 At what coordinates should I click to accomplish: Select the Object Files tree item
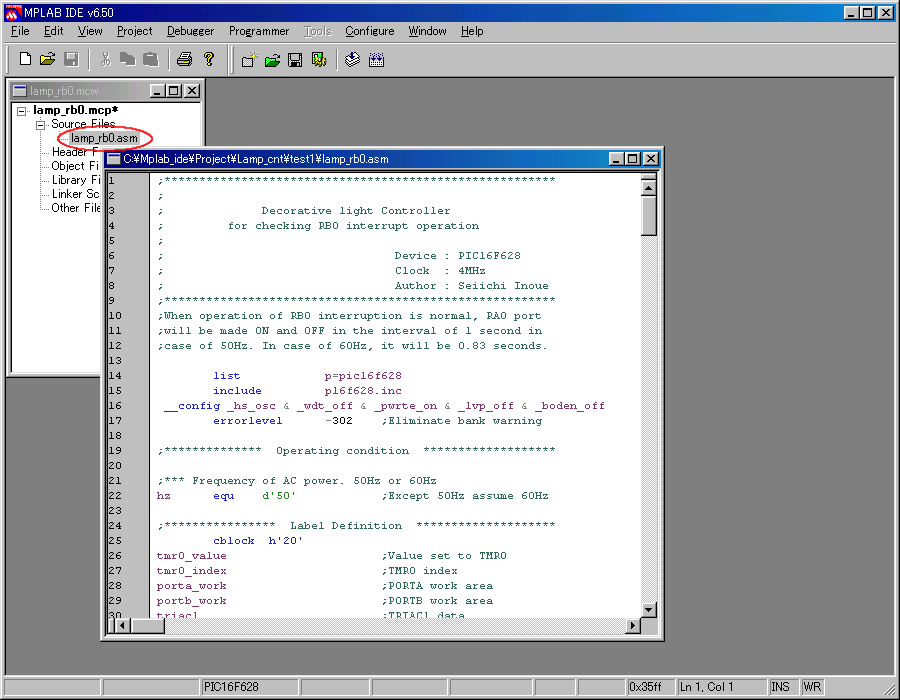pyautogui.click(x=75, y=166)
